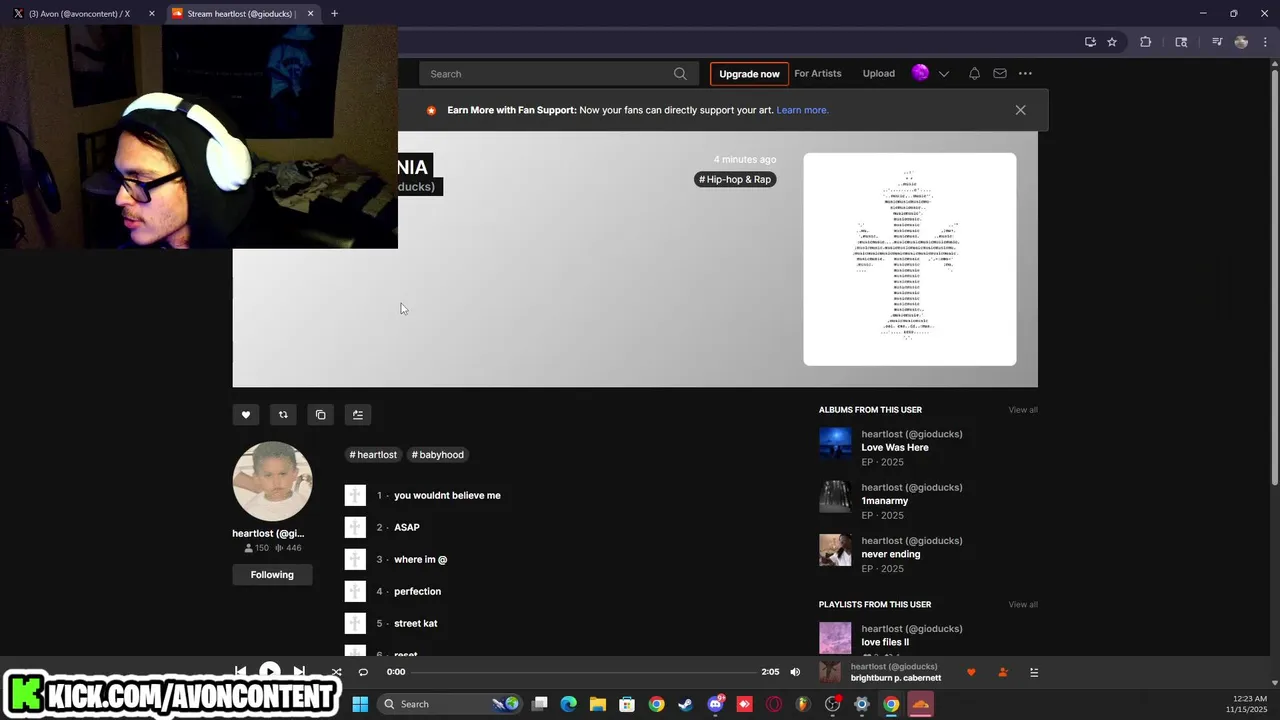The width and height of the screenshot is (1280, 720).
Task: Open the love files II playlist
Action: pos(885,642)
